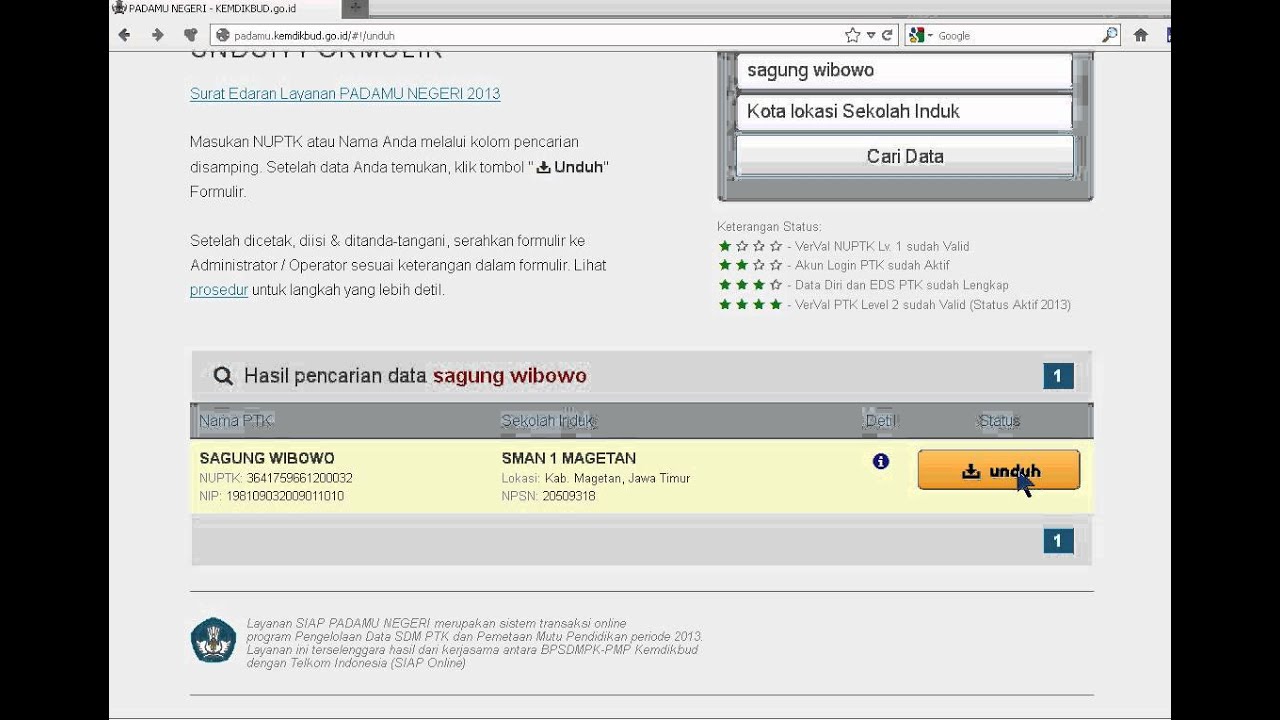Image resolution: width=1280 pixels, height=720 pixels.
Task: Go back with the browser back arrow
Action: (124, 35)
